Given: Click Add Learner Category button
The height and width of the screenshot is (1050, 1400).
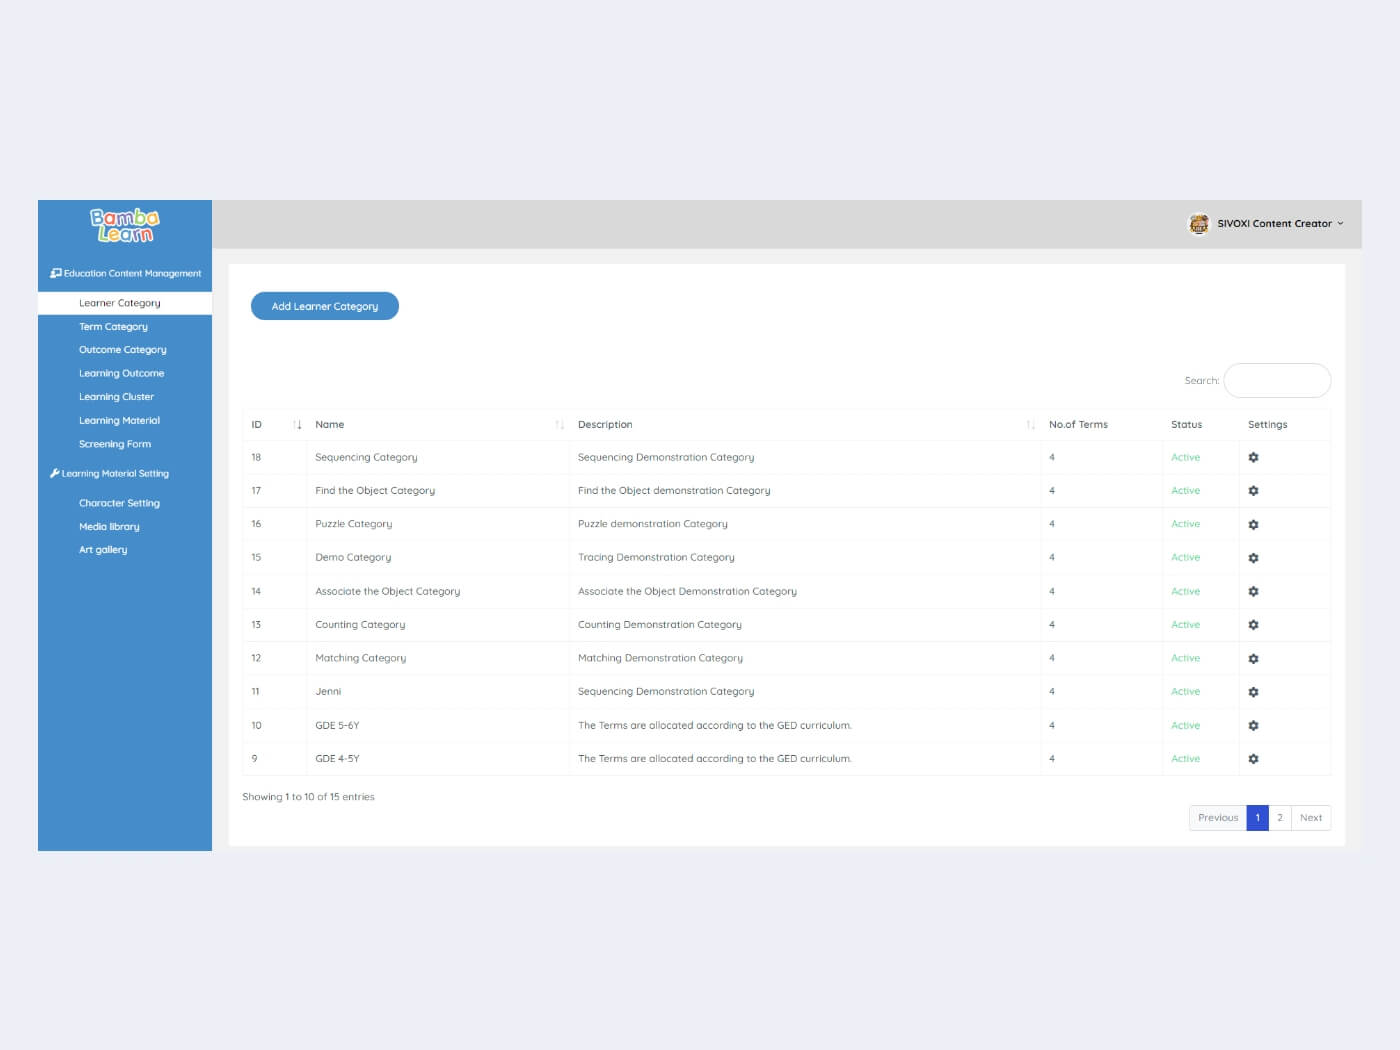Looking at the screenshot, I should [x=325, y=306].
